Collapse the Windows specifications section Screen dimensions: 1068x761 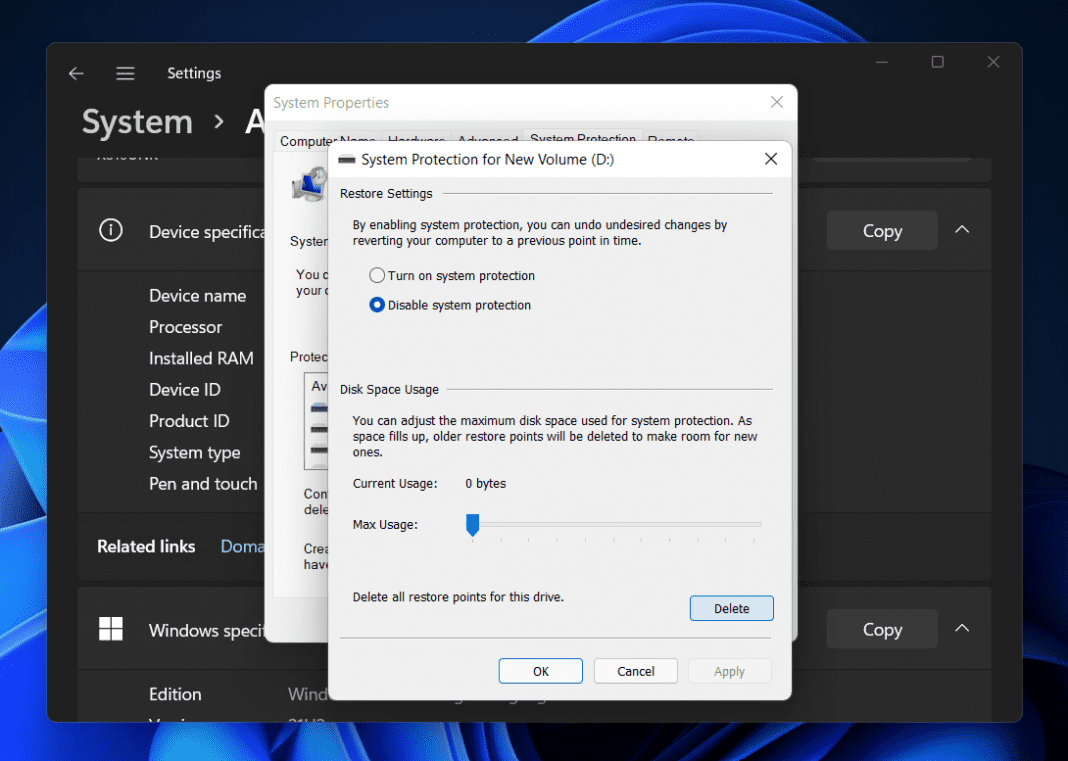(961, 628)
